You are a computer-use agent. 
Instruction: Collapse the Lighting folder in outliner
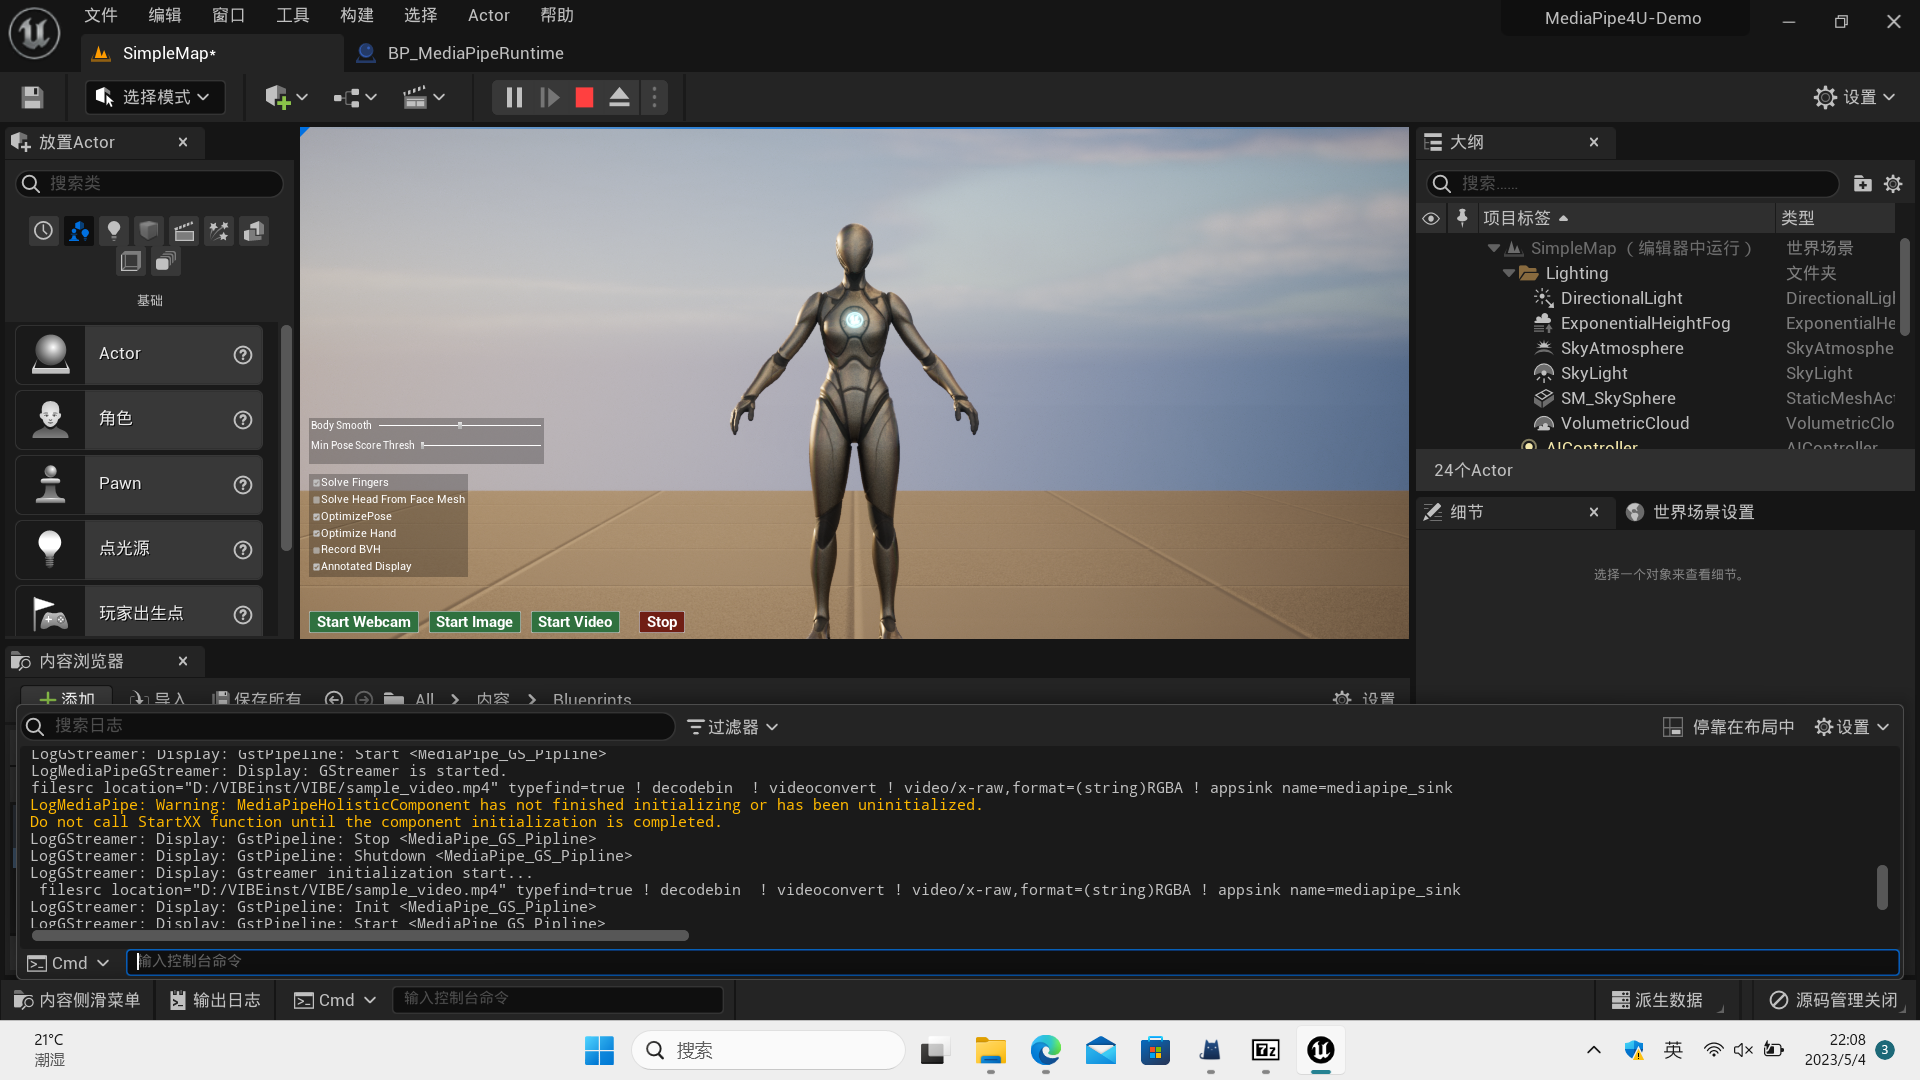pyautogui.click(x=1510, y=272)
